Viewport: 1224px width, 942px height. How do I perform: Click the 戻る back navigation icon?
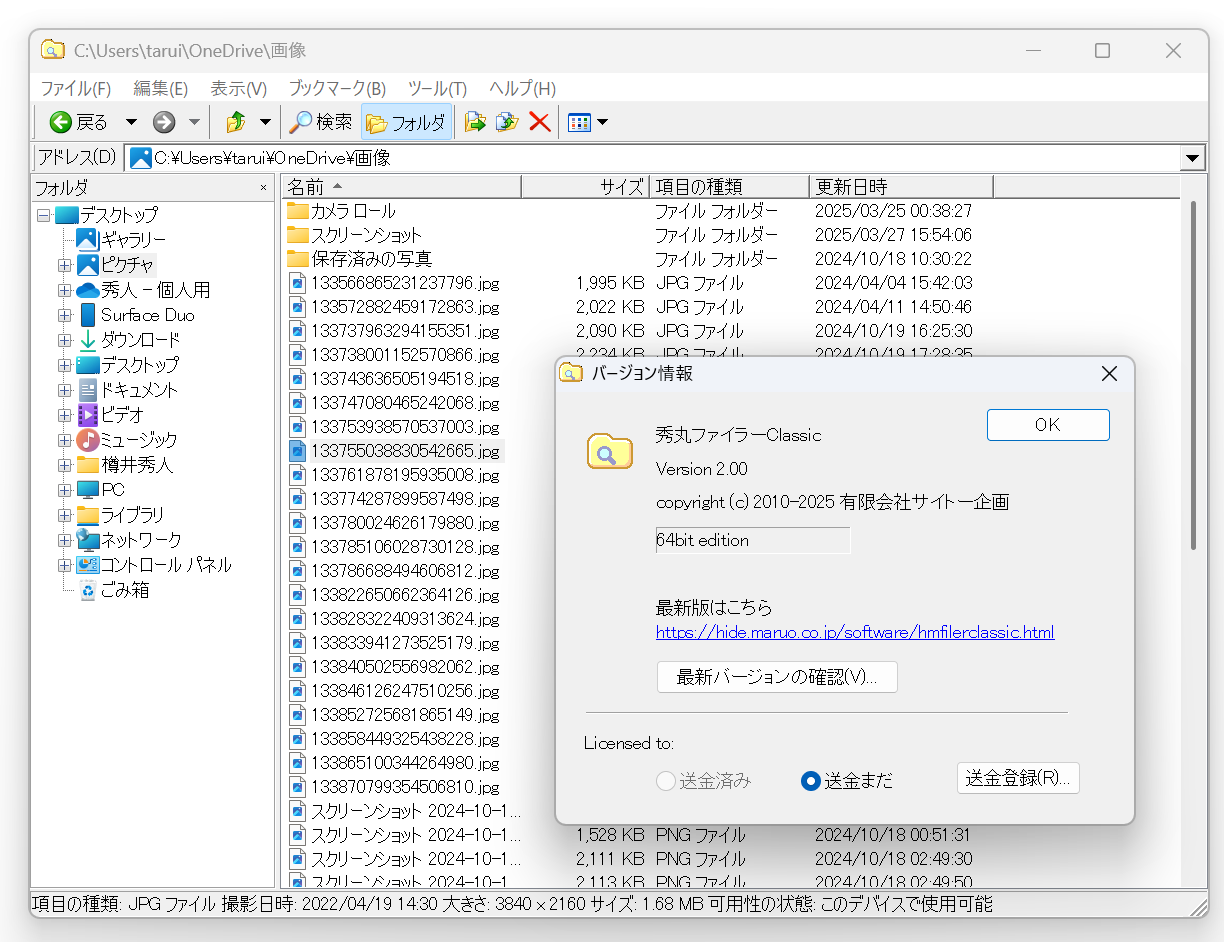coord(60,122)
